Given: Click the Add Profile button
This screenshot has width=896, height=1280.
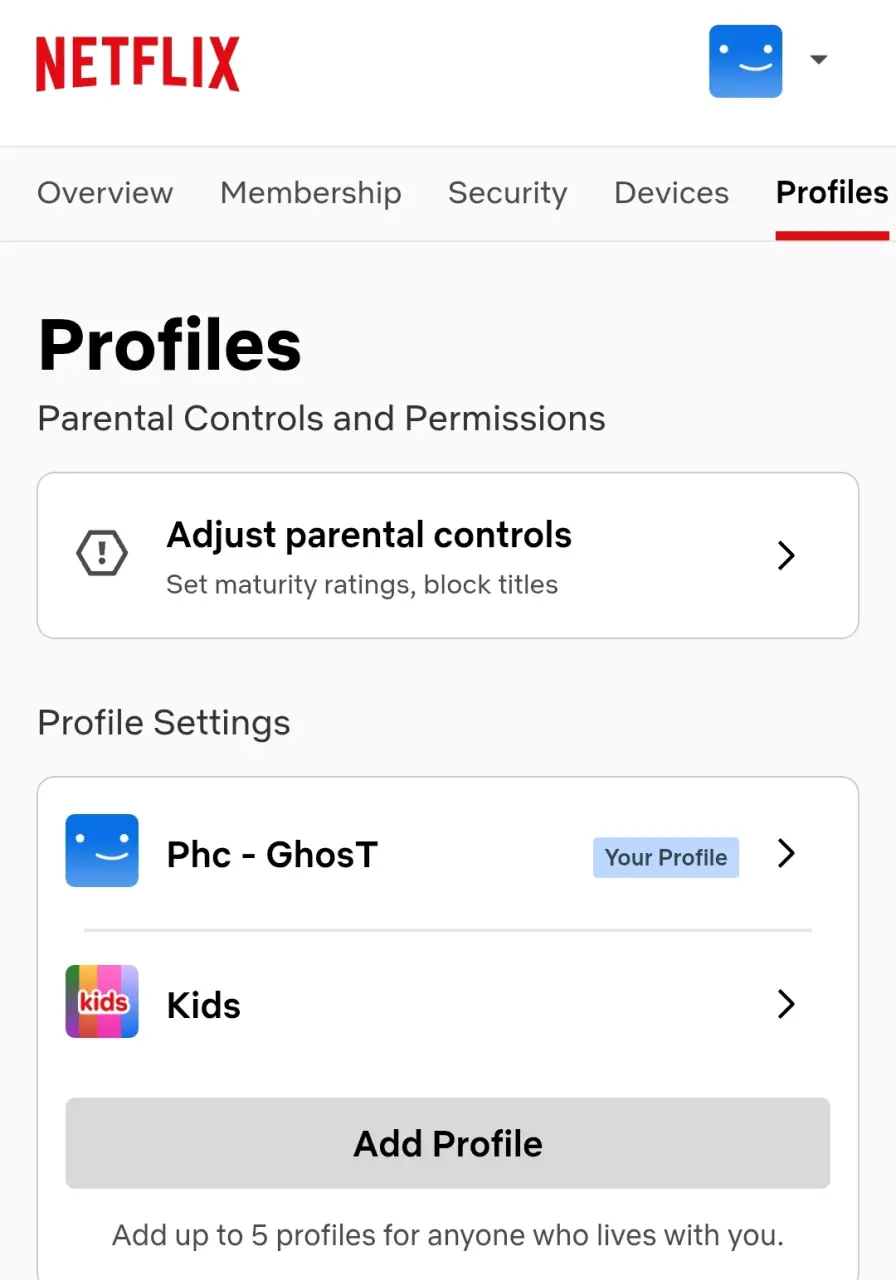Looking at the screenshot, I should pos(448,1143).
